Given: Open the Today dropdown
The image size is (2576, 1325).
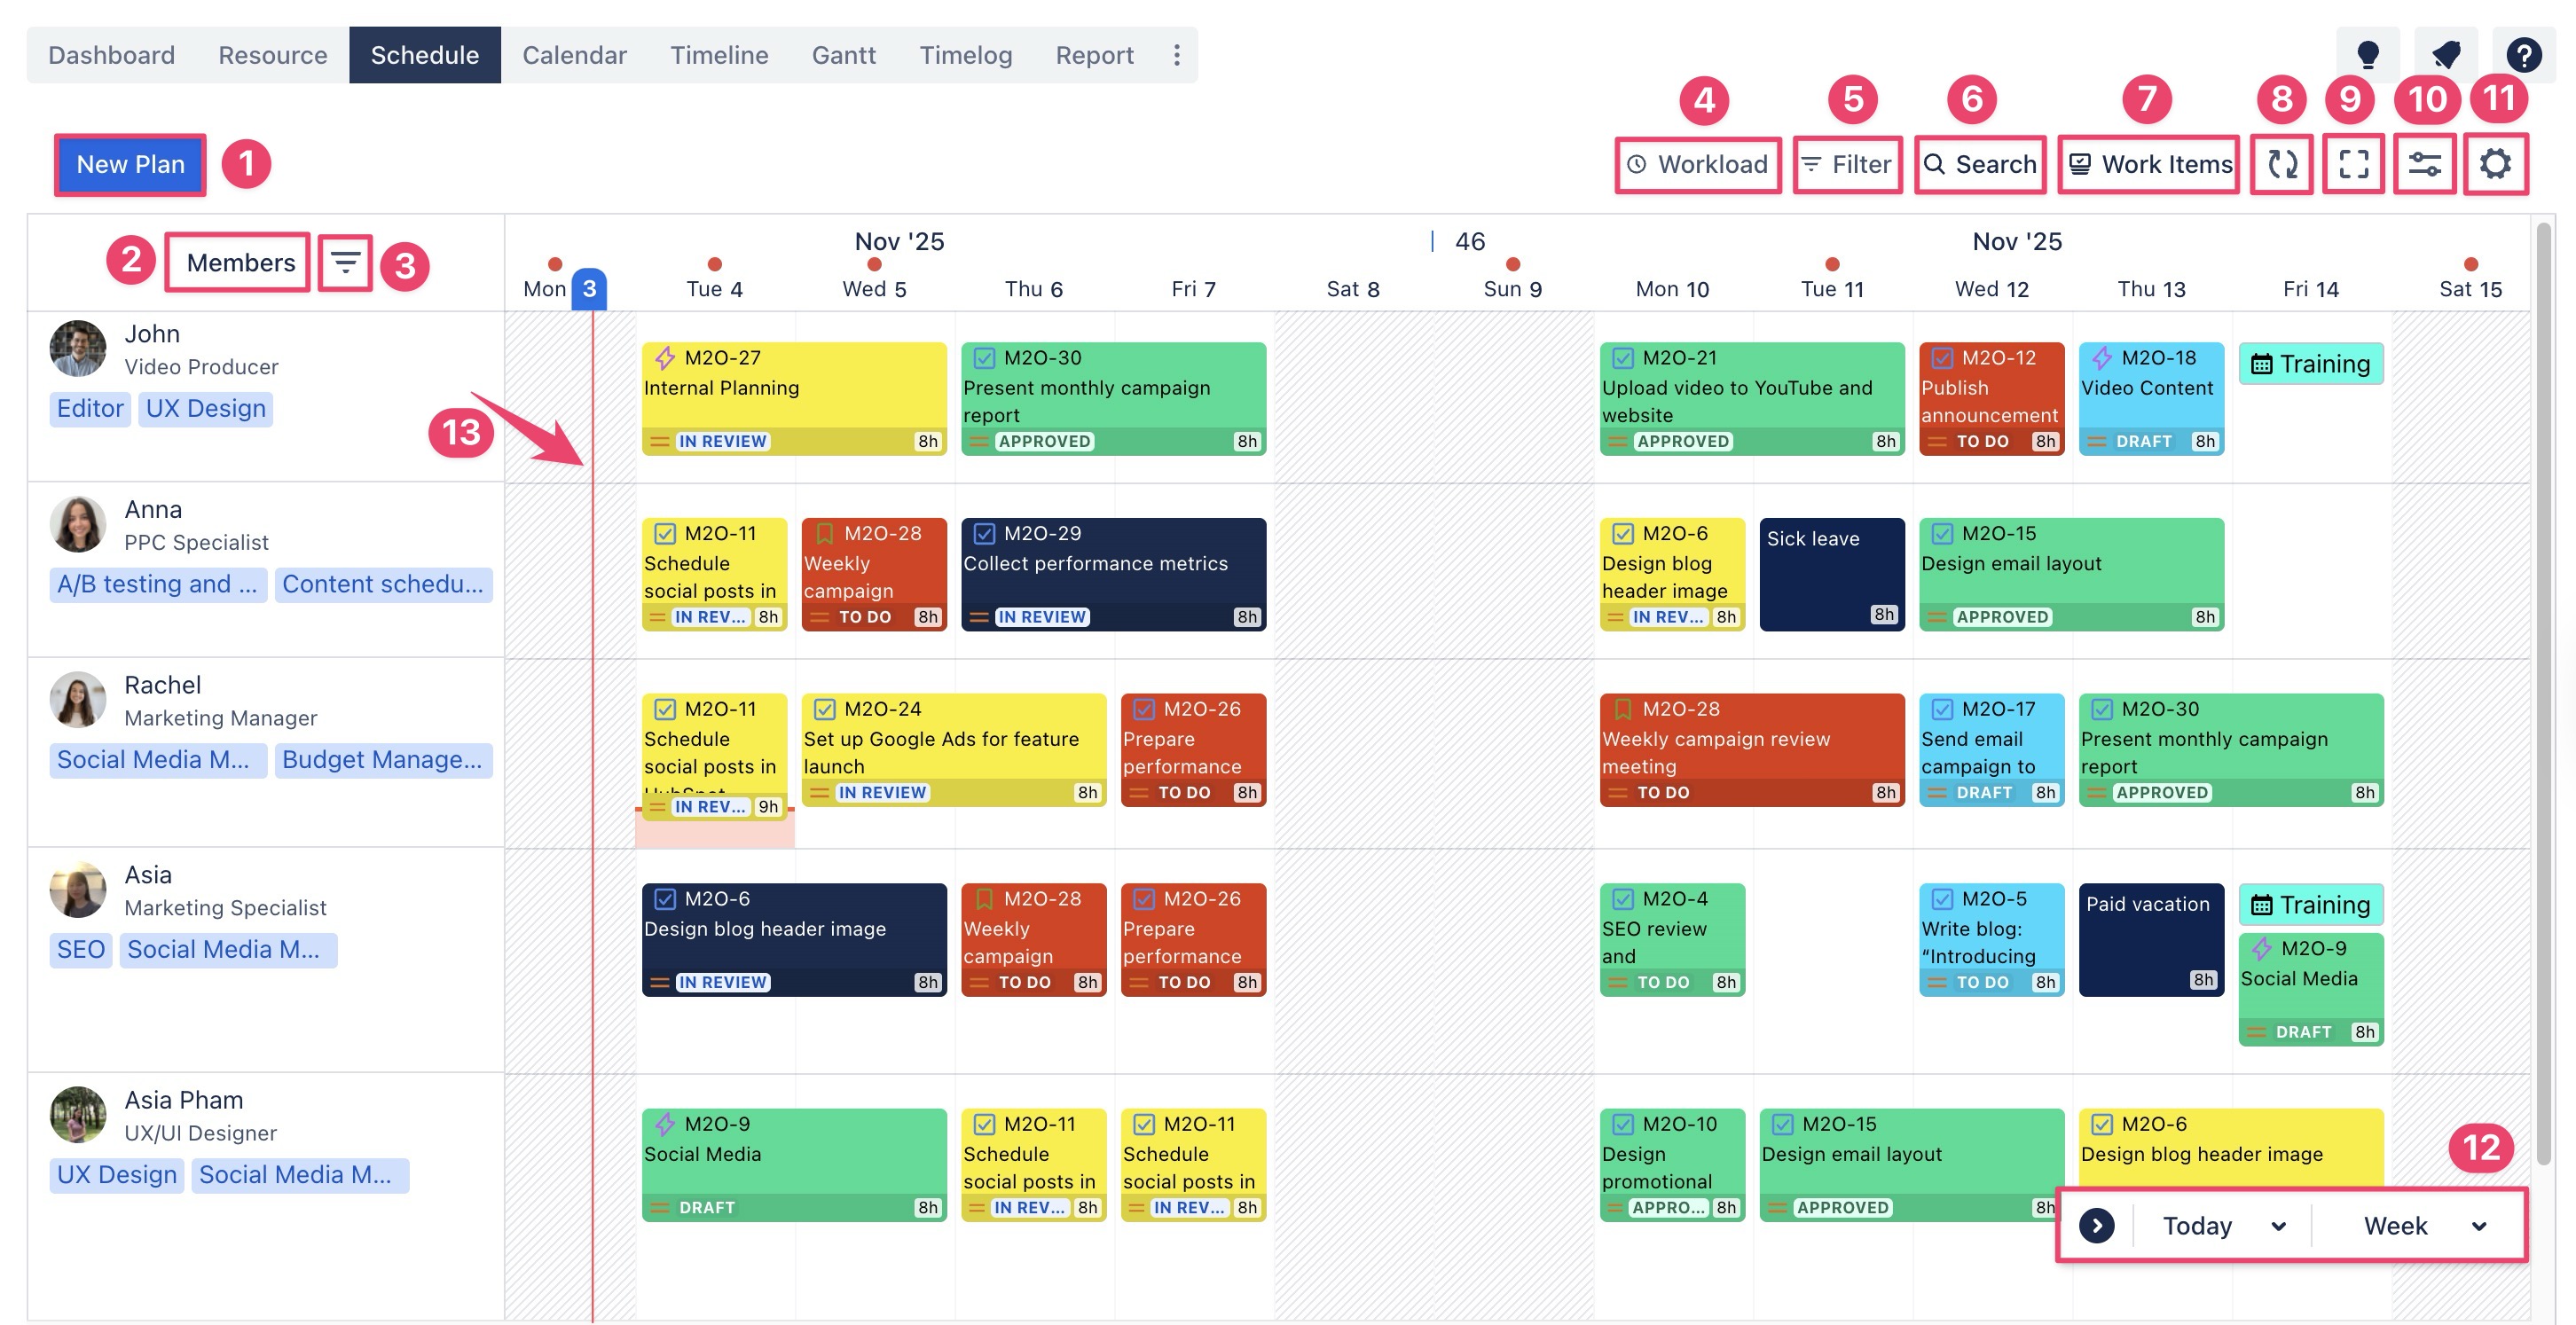Looking at the screenshot, I should tap(2222, 1225).
